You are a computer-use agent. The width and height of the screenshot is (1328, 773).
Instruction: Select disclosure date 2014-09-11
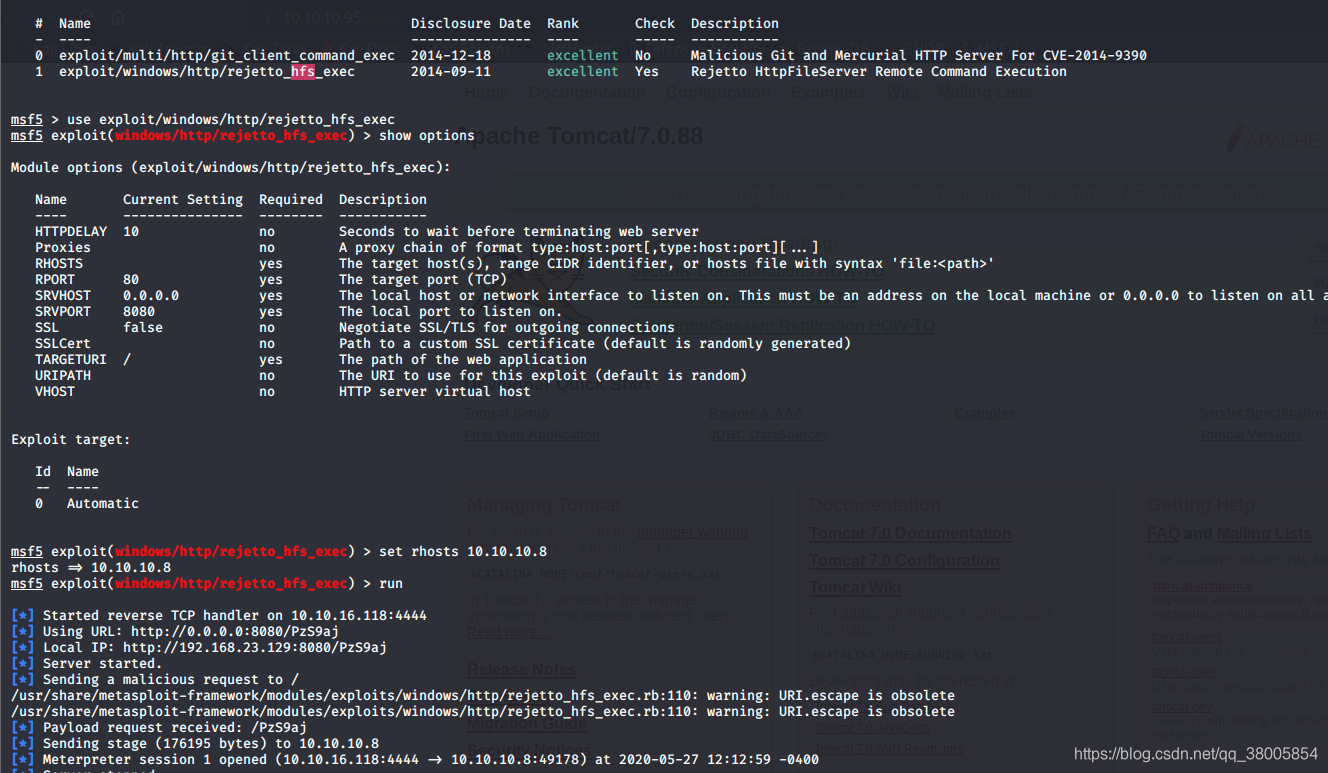point(451,71)
